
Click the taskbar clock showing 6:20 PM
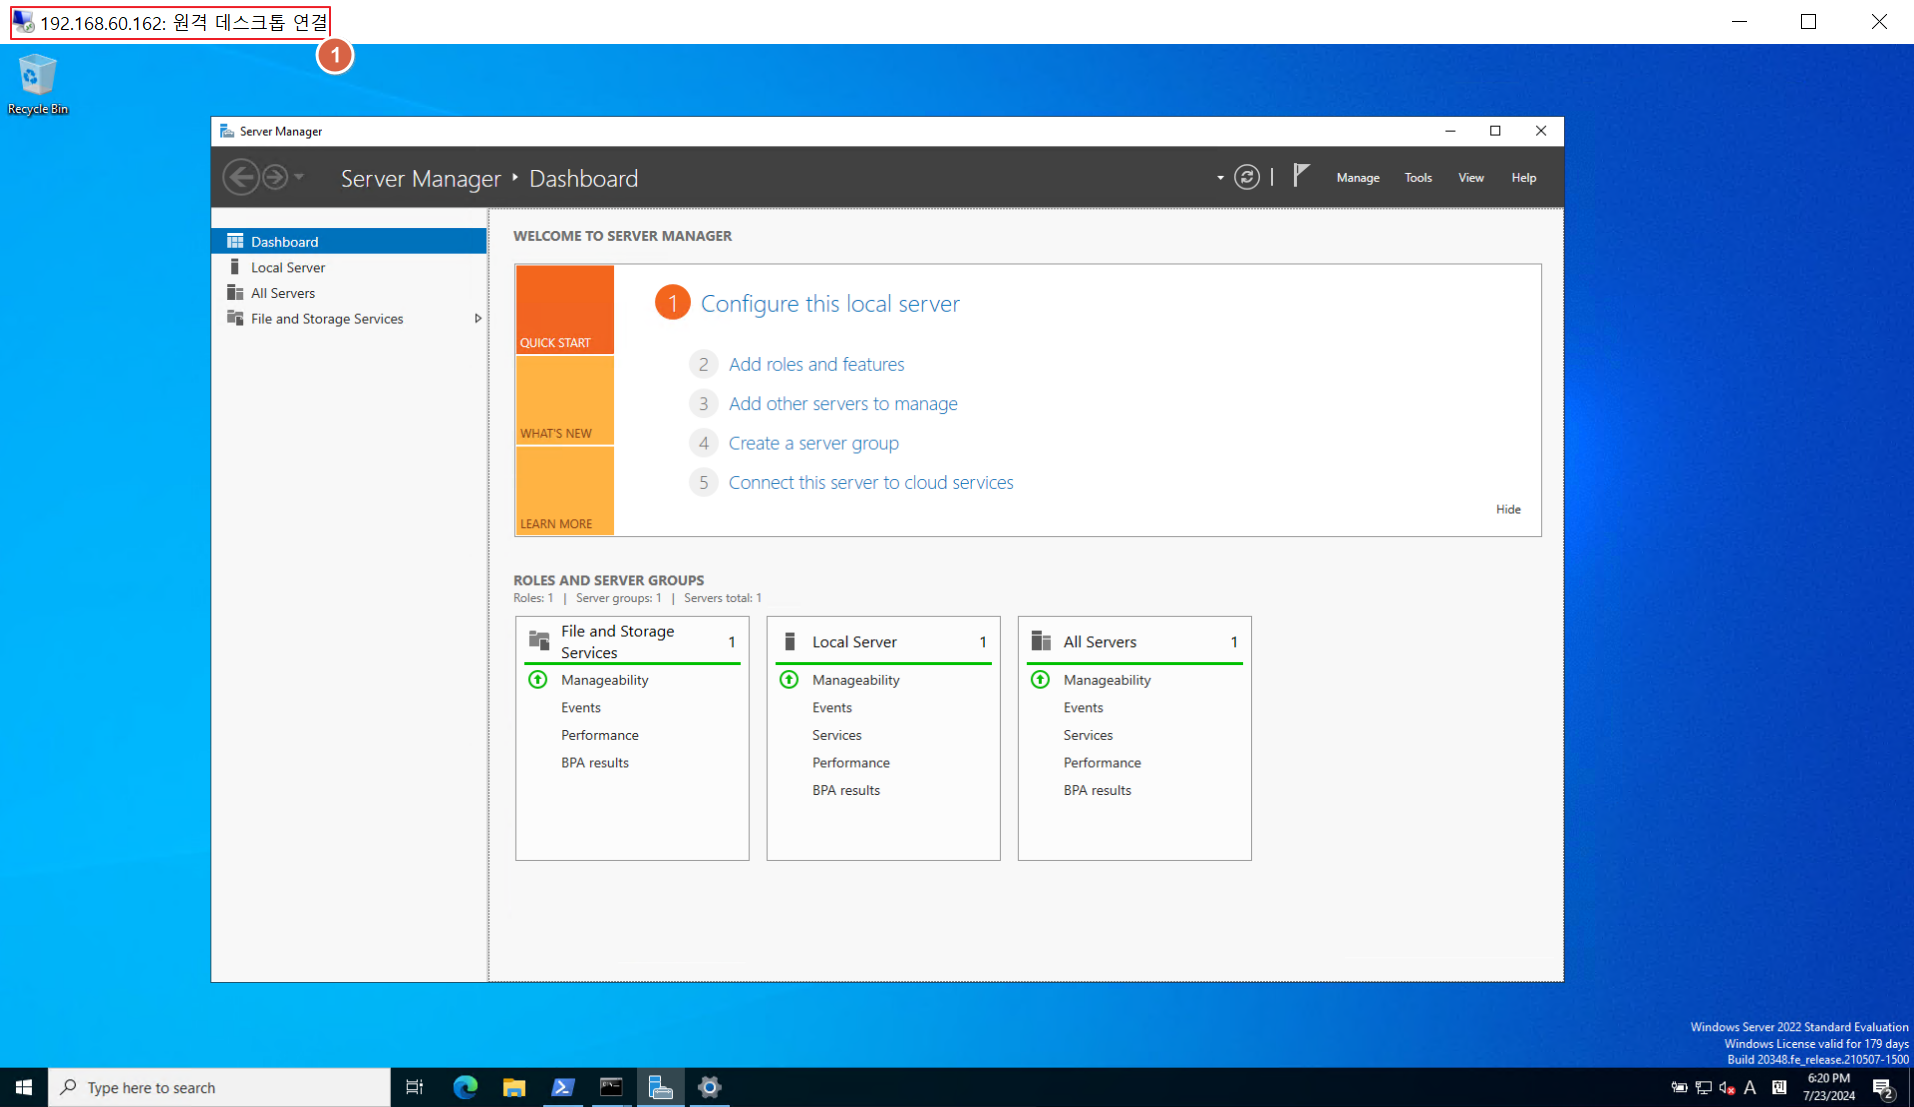1828,1087
